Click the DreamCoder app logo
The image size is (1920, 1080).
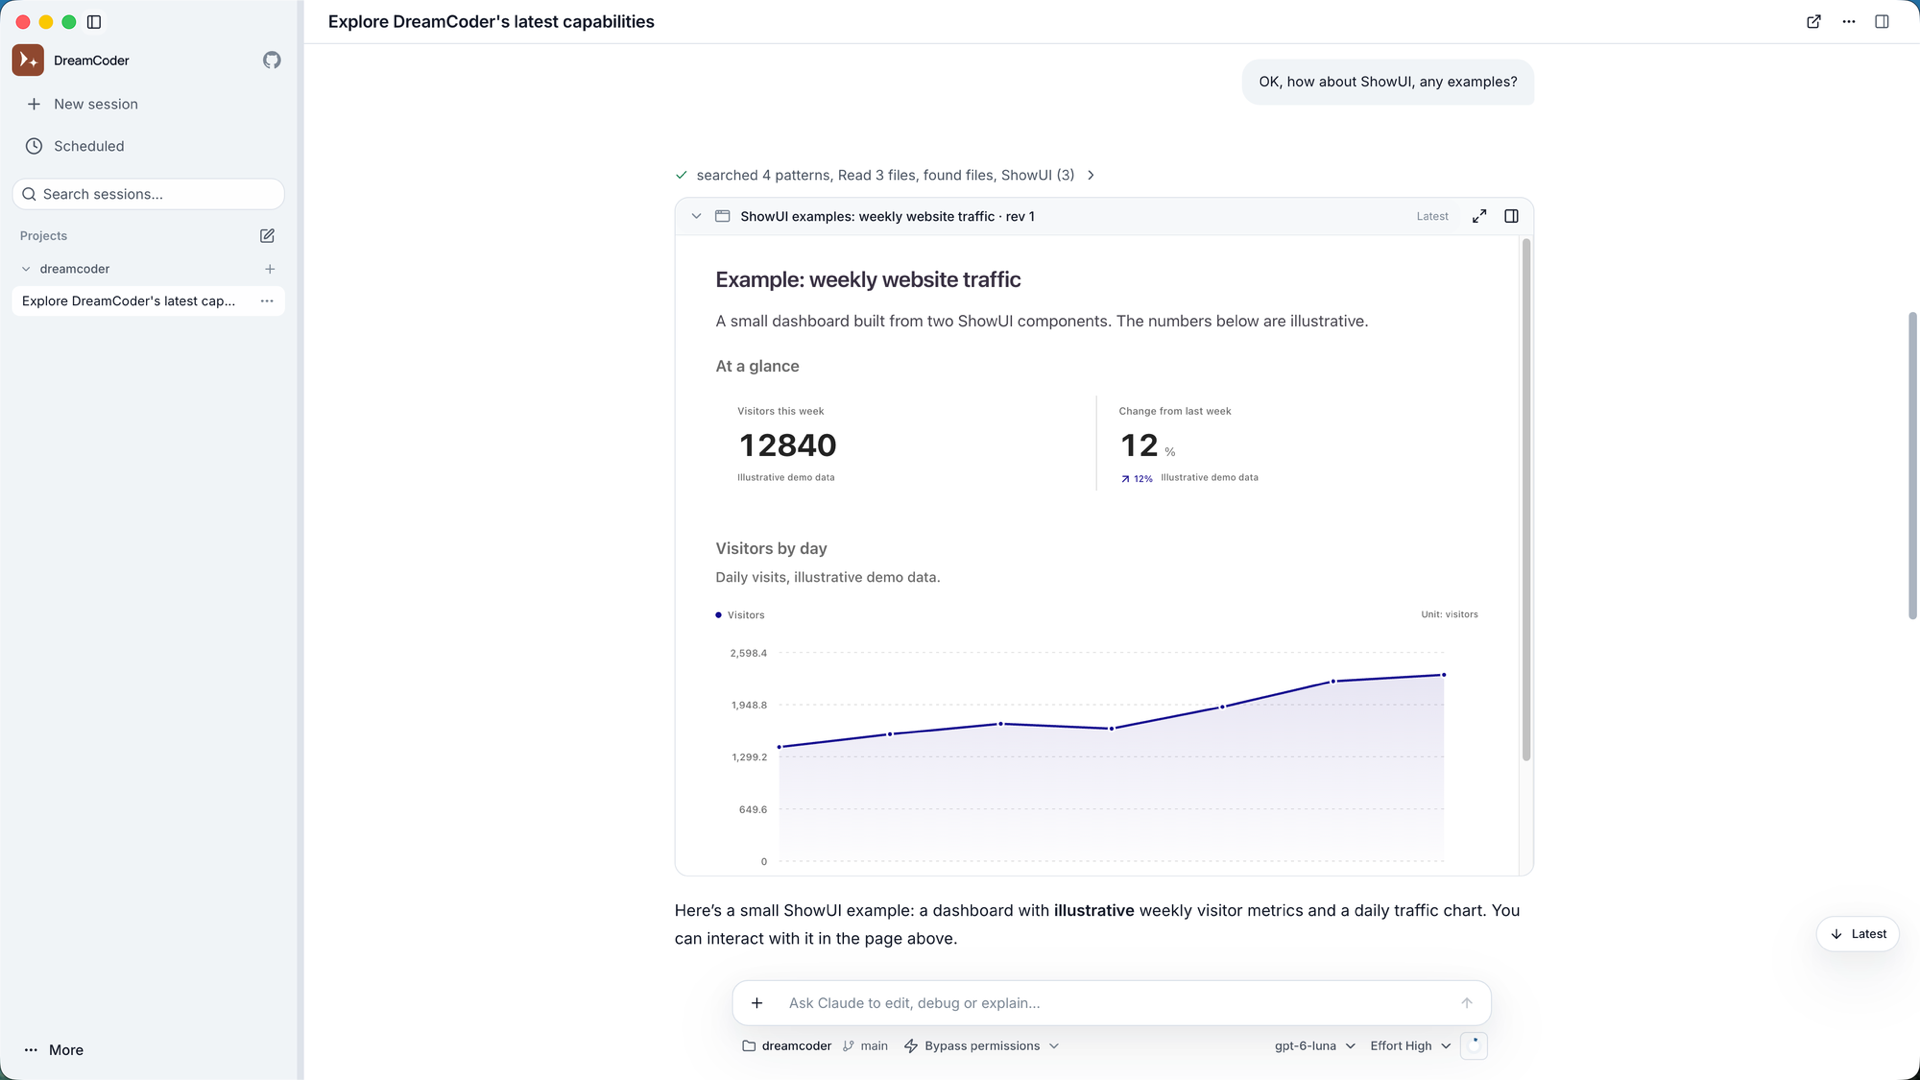(x=28, y=60)
